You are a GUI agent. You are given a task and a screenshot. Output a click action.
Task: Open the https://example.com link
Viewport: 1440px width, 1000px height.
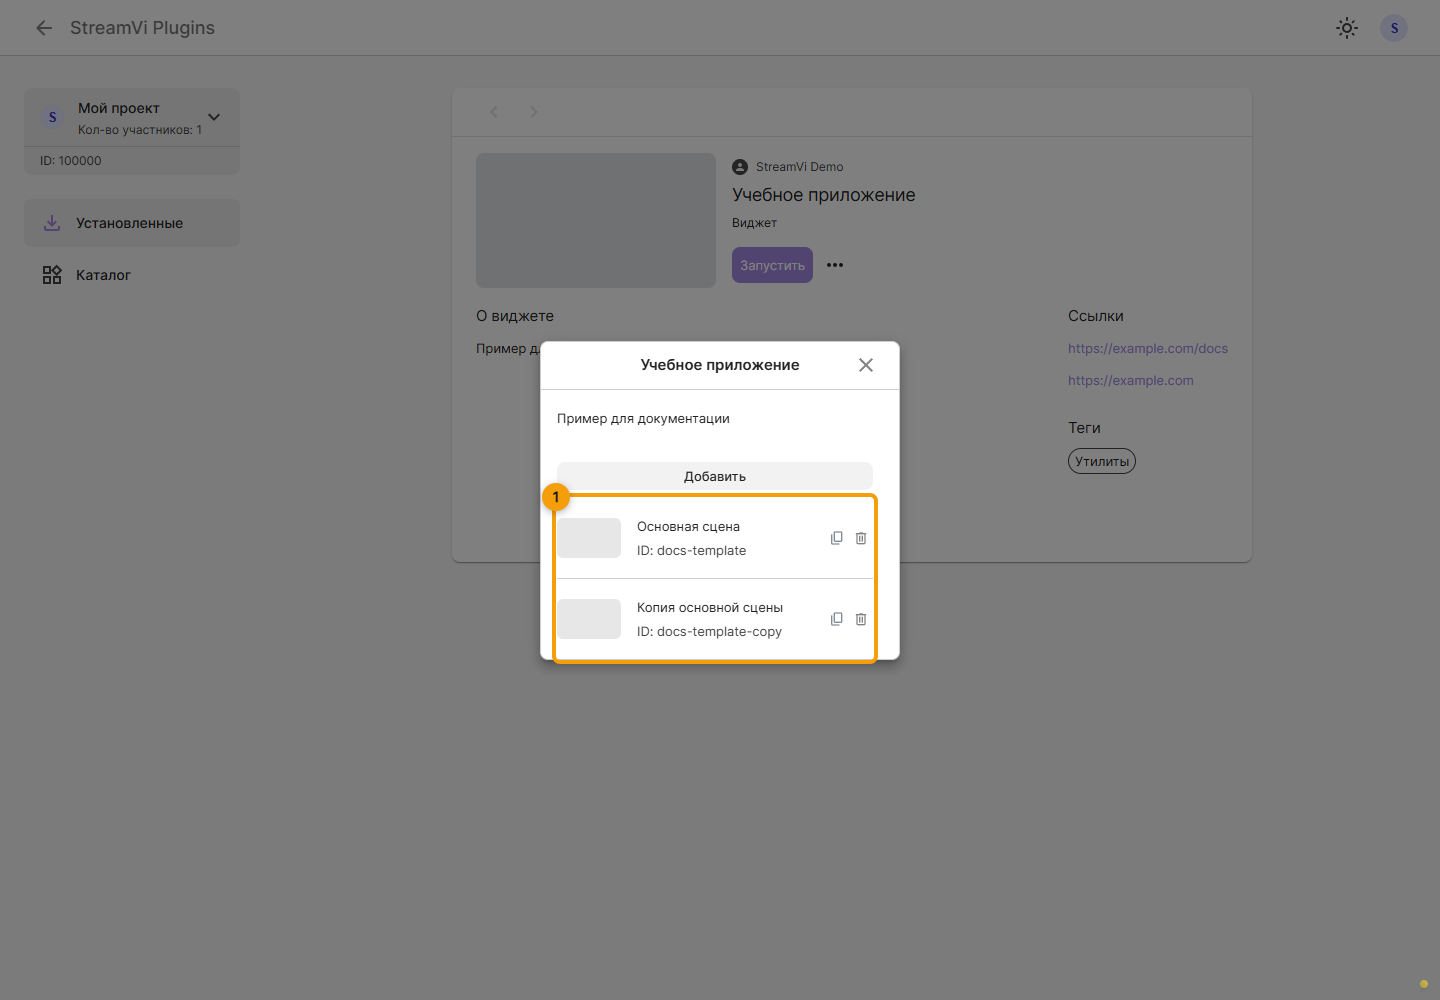click(x=1131, y=380)
